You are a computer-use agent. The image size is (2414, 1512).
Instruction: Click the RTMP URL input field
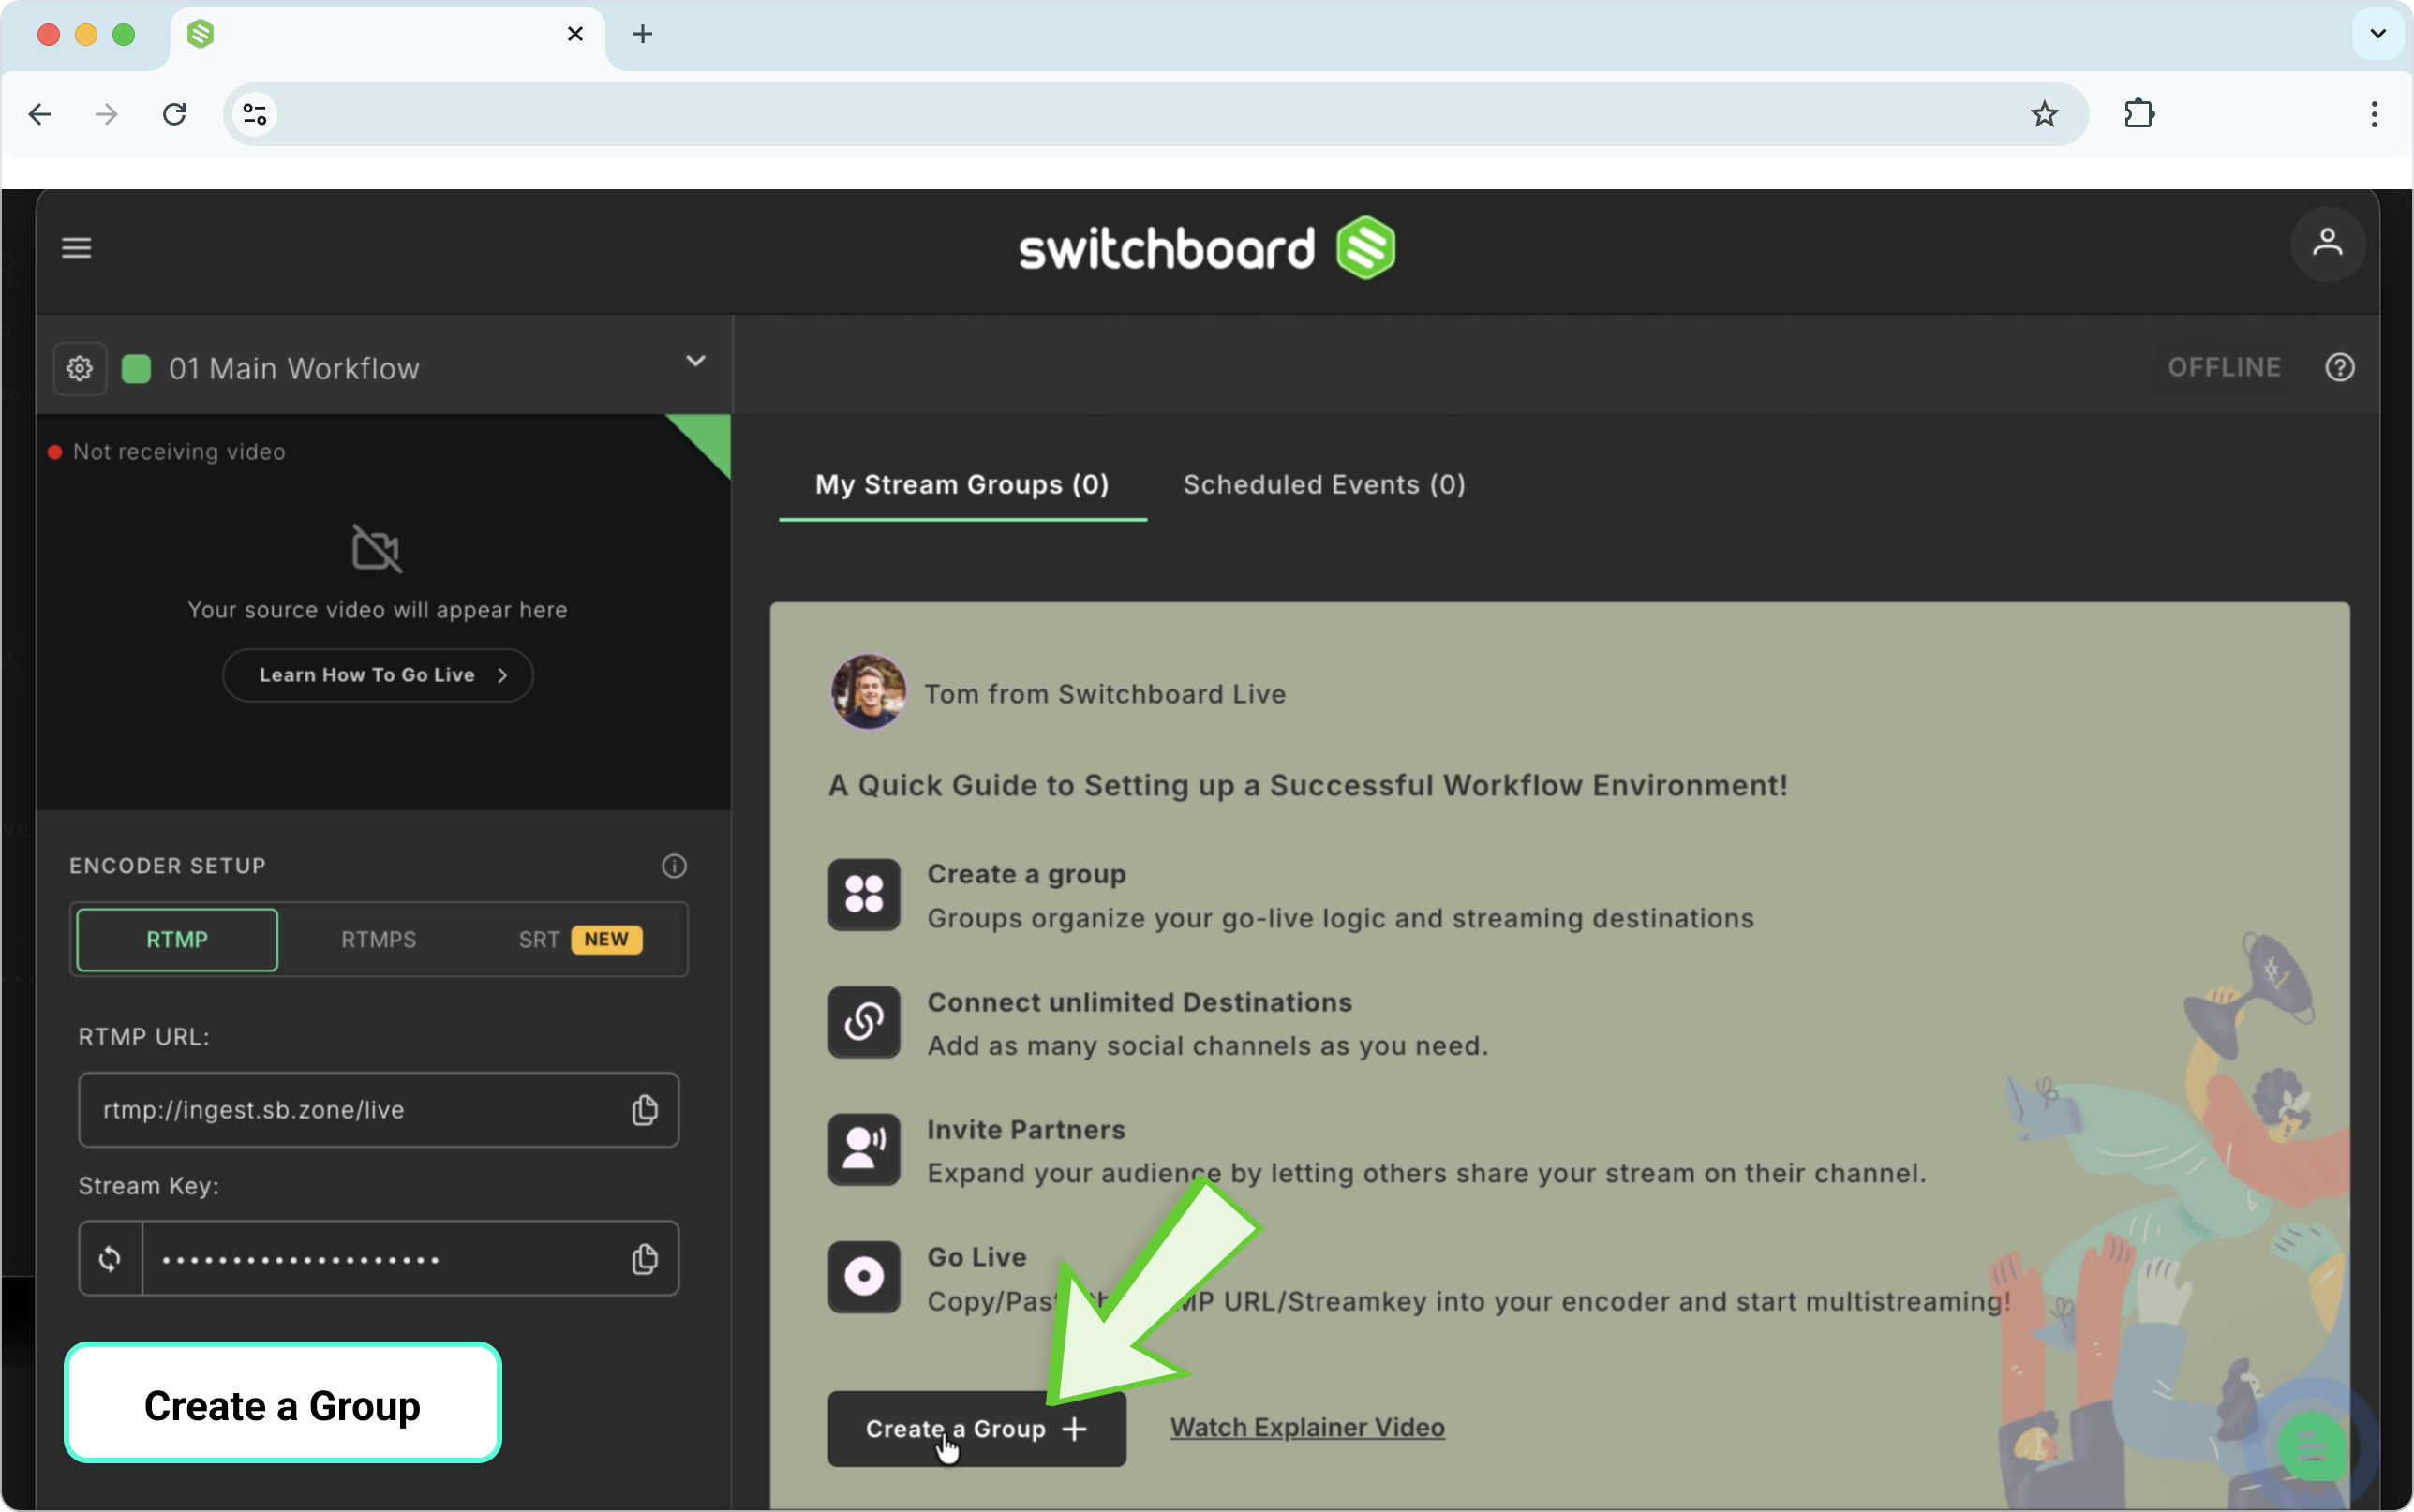coord(379,1110)
